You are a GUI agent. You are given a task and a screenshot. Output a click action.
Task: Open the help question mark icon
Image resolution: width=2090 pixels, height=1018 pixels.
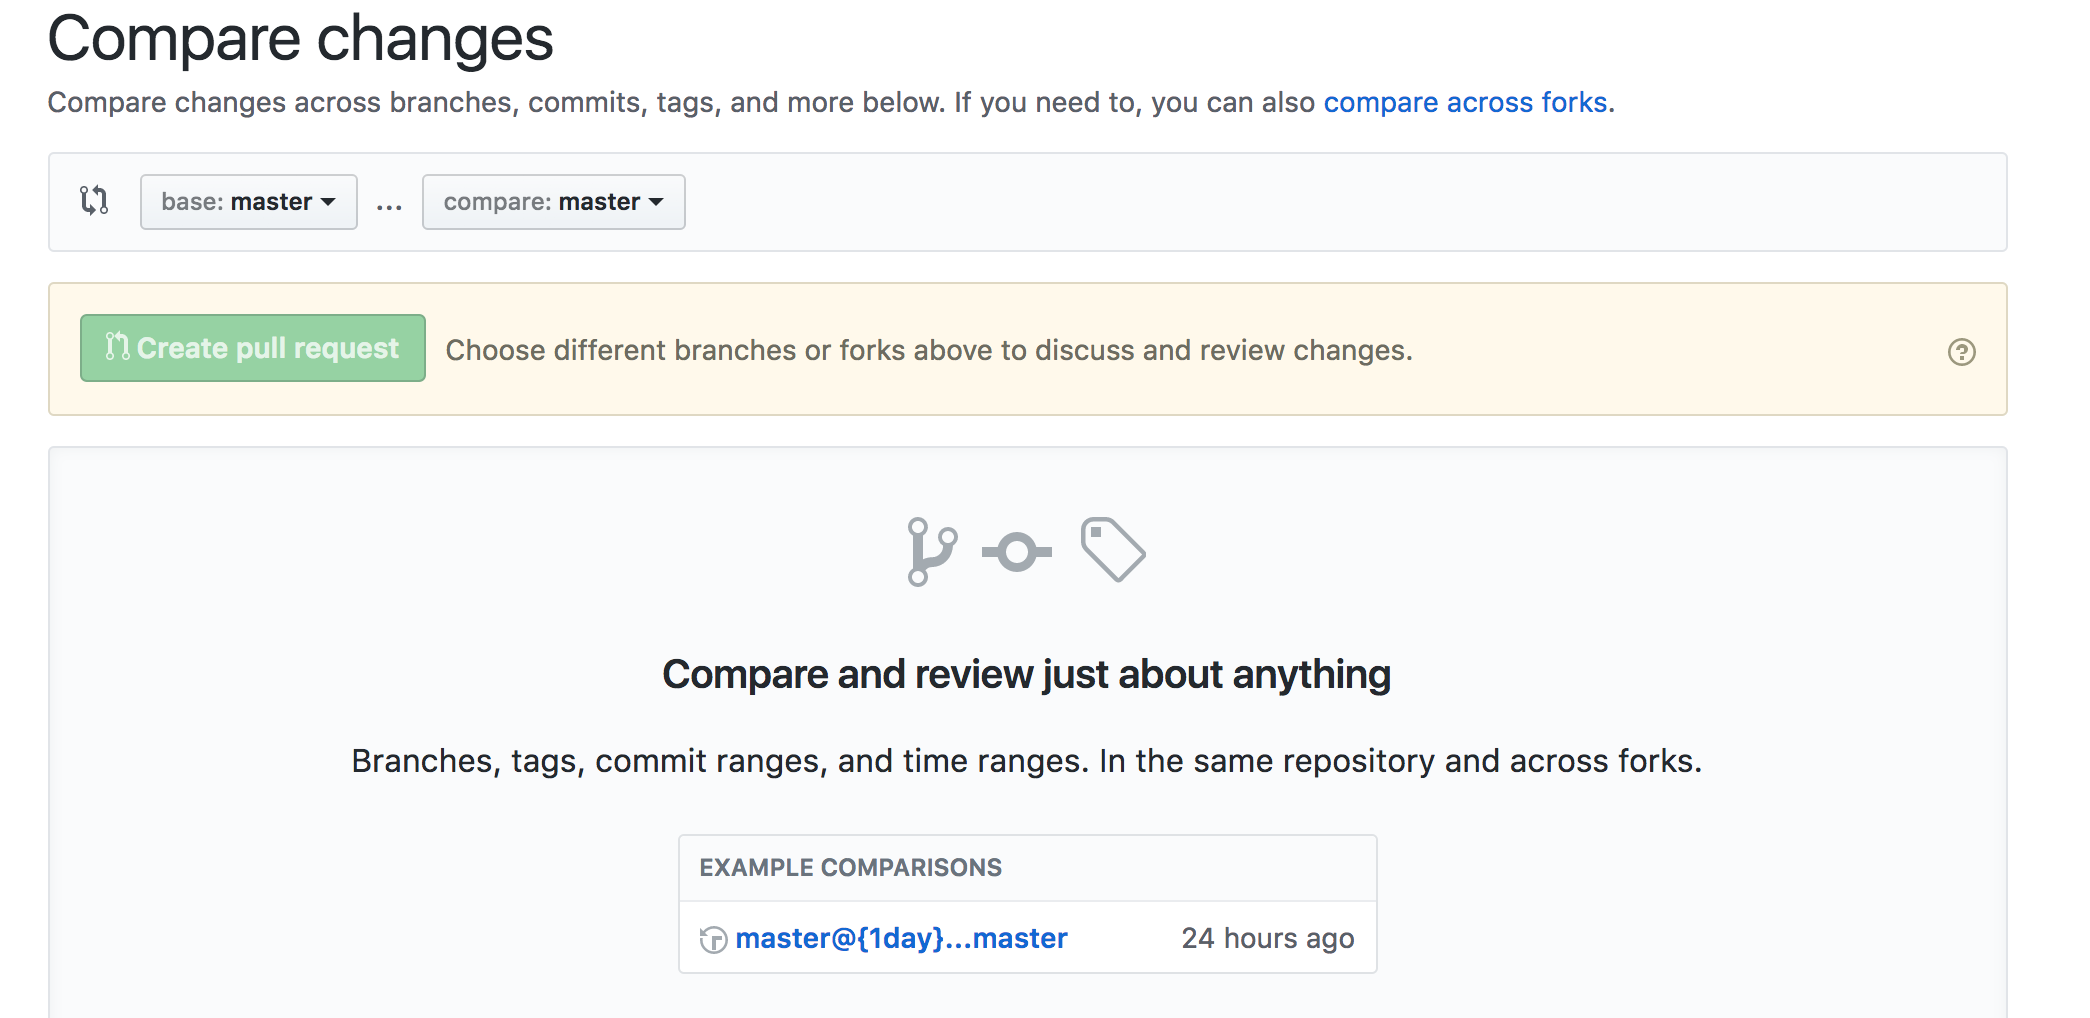(x=1961, y=352)
